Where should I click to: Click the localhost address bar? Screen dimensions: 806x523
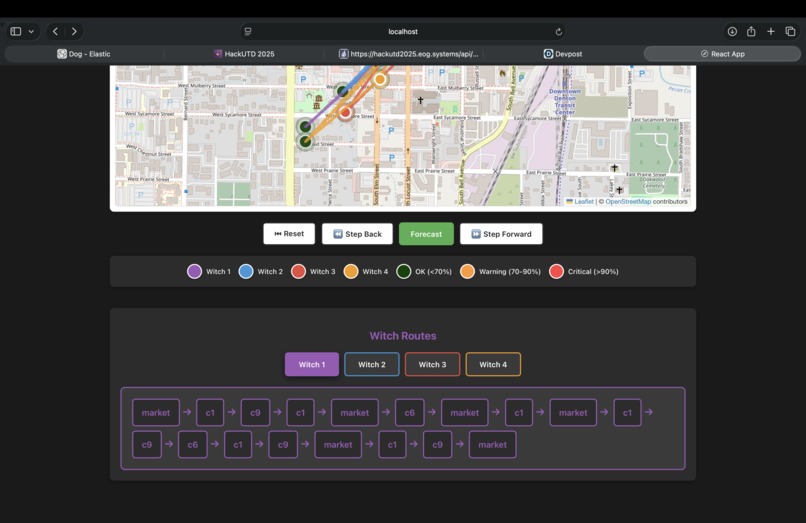[403, 31]
